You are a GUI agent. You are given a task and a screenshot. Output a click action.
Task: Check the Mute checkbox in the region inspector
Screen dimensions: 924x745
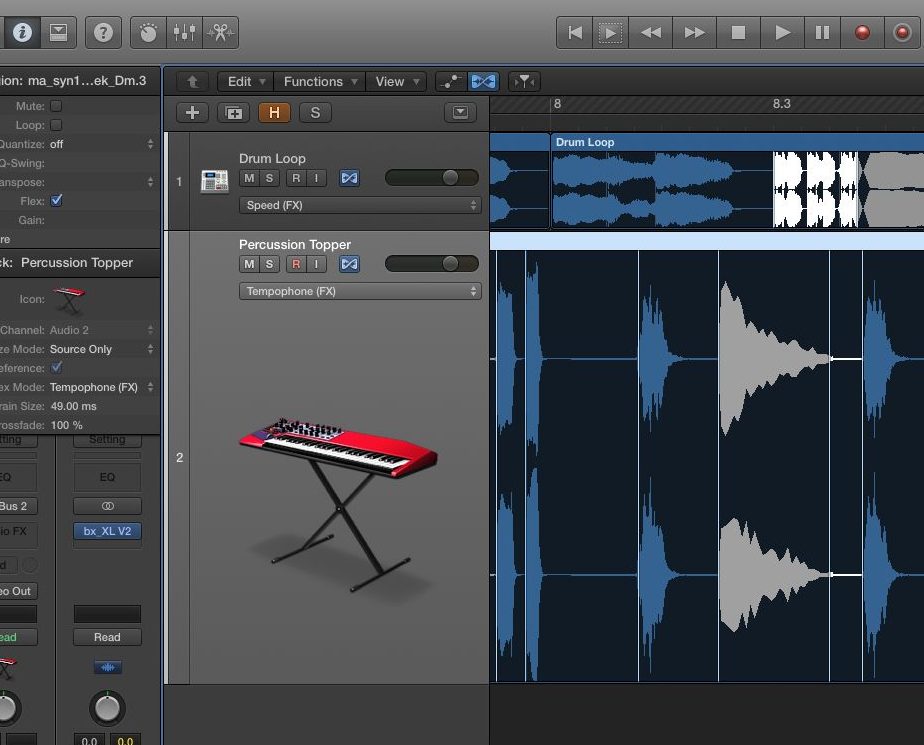57,105
